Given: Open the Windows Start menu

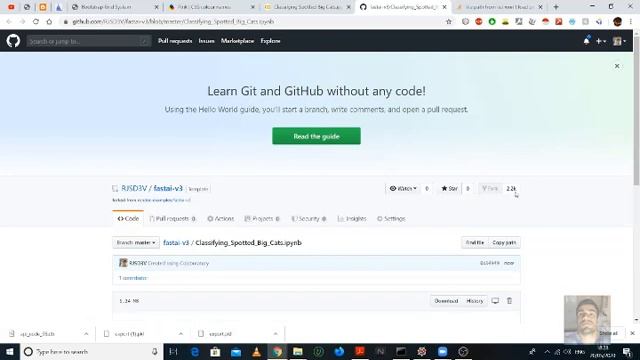Looking at the screenshot, I should pos(9,351).
